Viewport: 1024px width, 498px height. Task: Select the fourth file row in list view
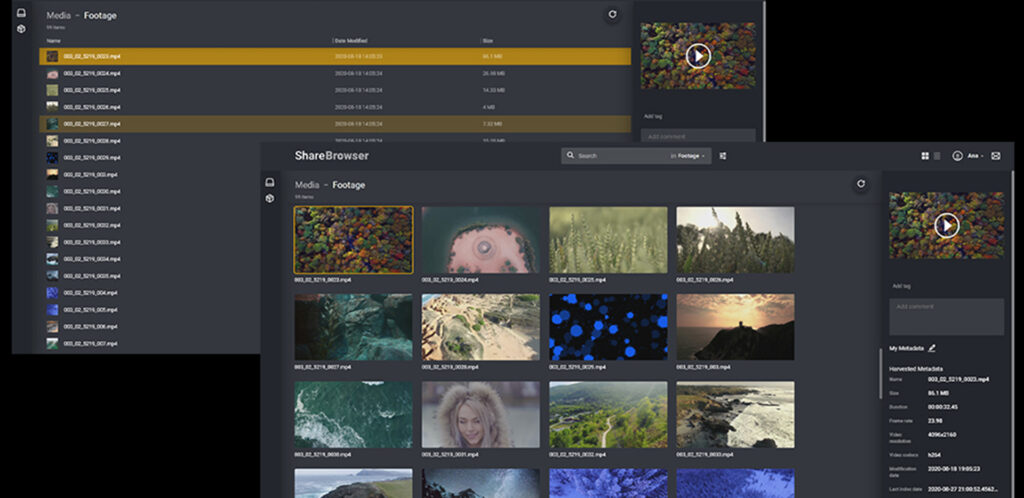[x=335, y=107]
